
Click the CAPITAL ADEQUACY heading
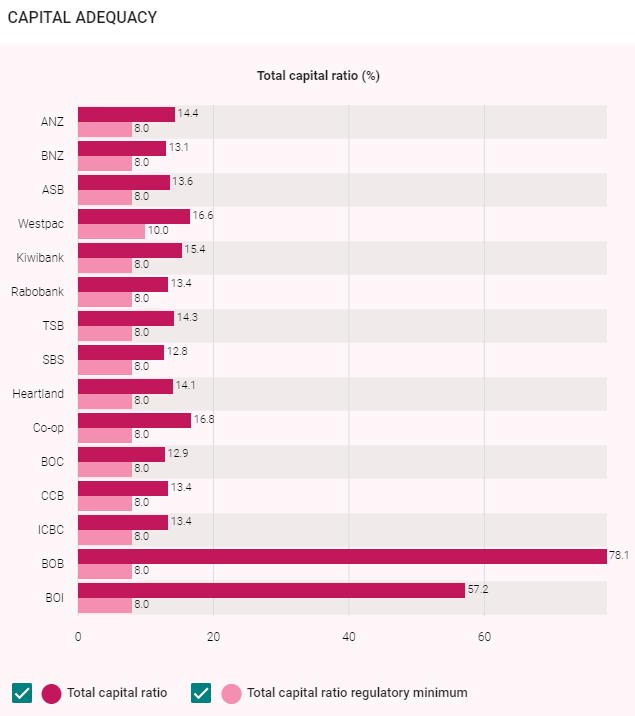(x=82, y=18)
